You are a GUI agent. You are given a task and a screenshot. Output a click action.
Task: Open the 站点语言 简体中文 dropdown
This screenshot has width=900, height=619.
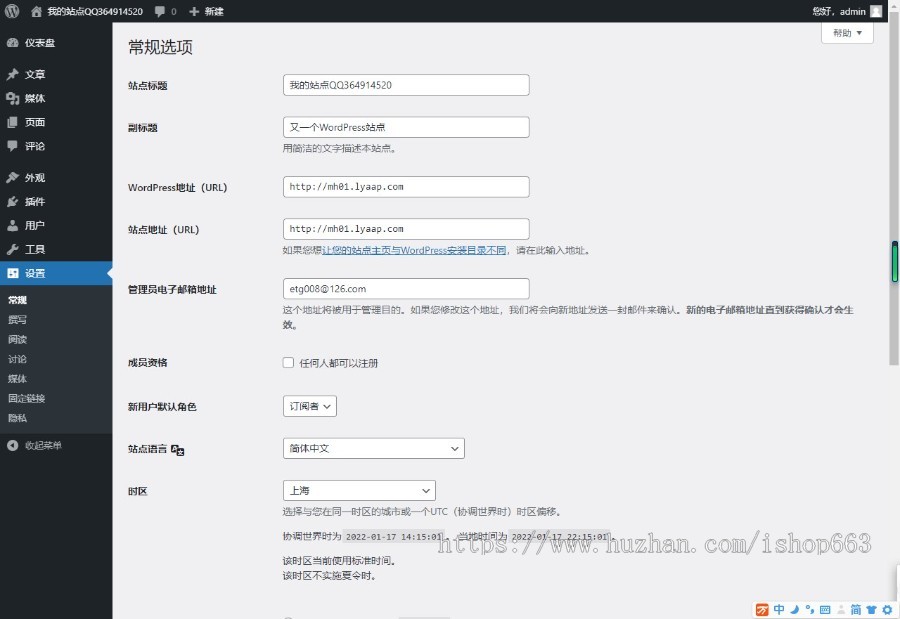point(374,448)
